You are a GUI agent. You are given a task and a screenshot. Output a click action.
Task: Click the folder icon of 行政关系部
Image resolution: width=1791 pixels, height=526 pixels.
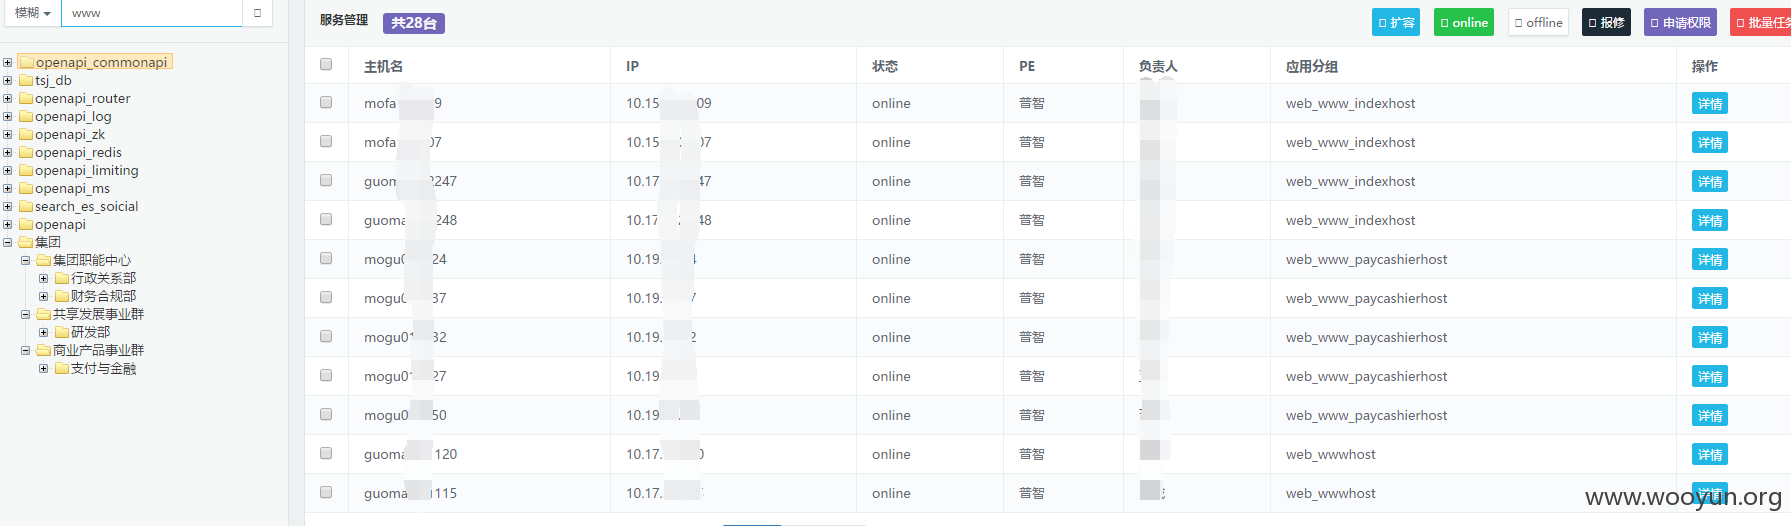pyautogui.click(x=62, y=278)
